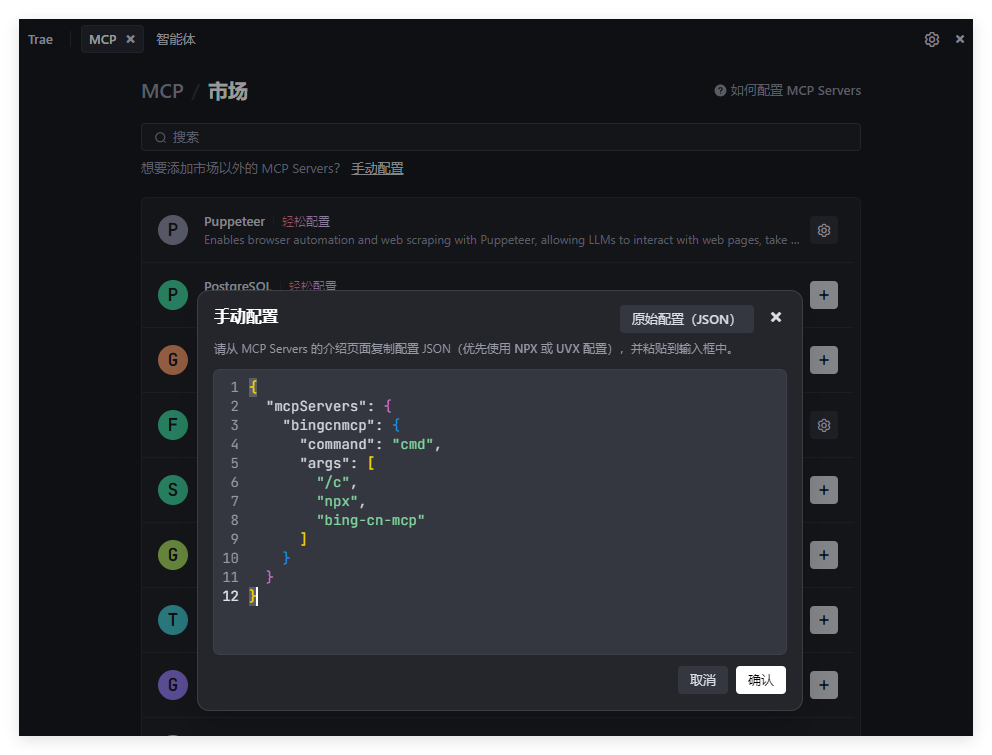Click plus button in PostgreSQL row
Screen dimensions: 992x755
(x=823, y=295)
